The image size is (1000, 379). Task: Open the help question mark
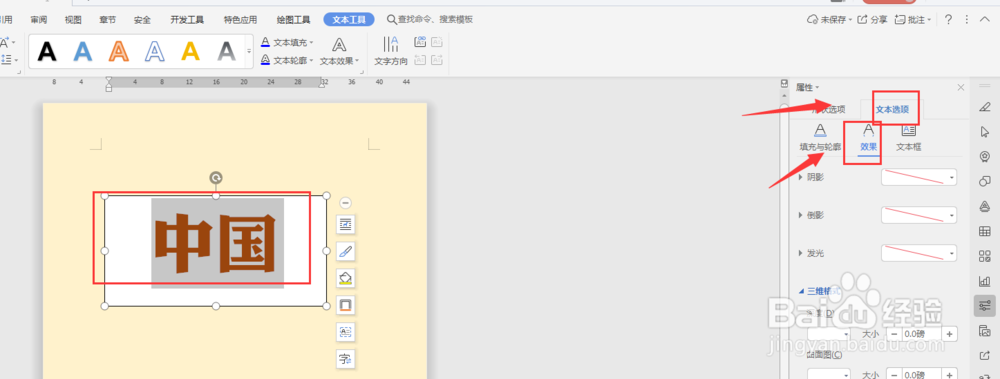point(948,20)
